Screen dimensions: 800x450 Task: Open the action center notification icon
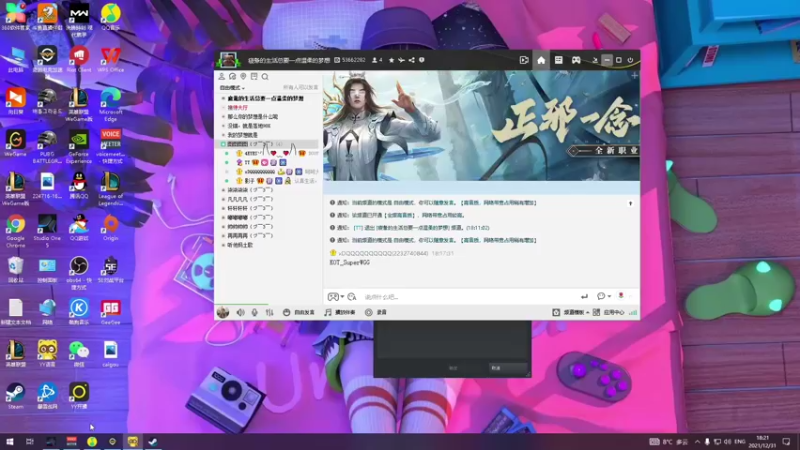(786, 441)
